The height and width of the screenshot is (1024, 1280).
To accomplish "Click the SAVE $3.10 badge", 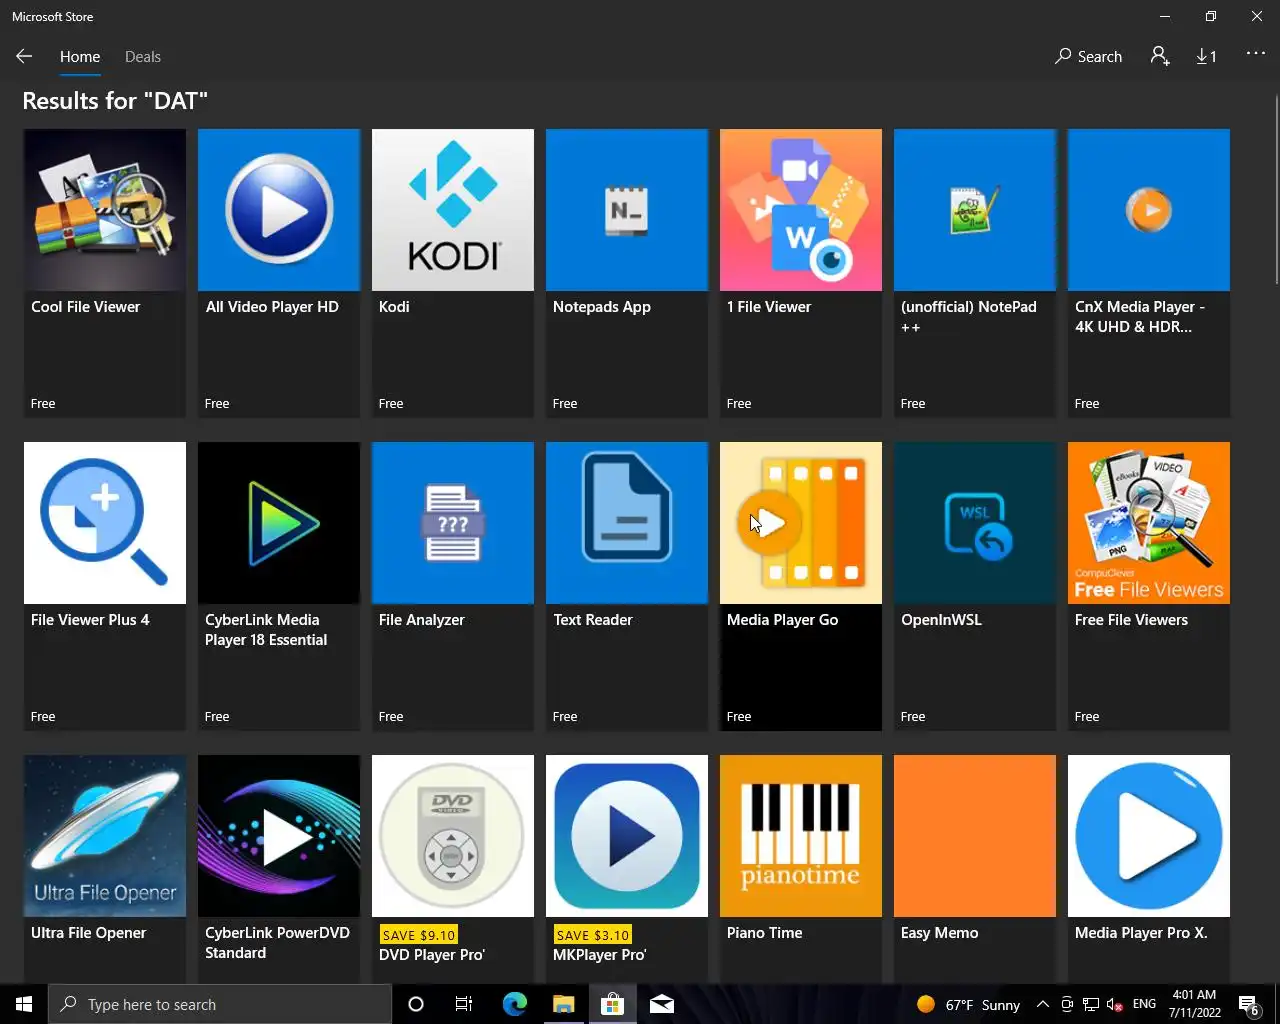I will 593,935.
